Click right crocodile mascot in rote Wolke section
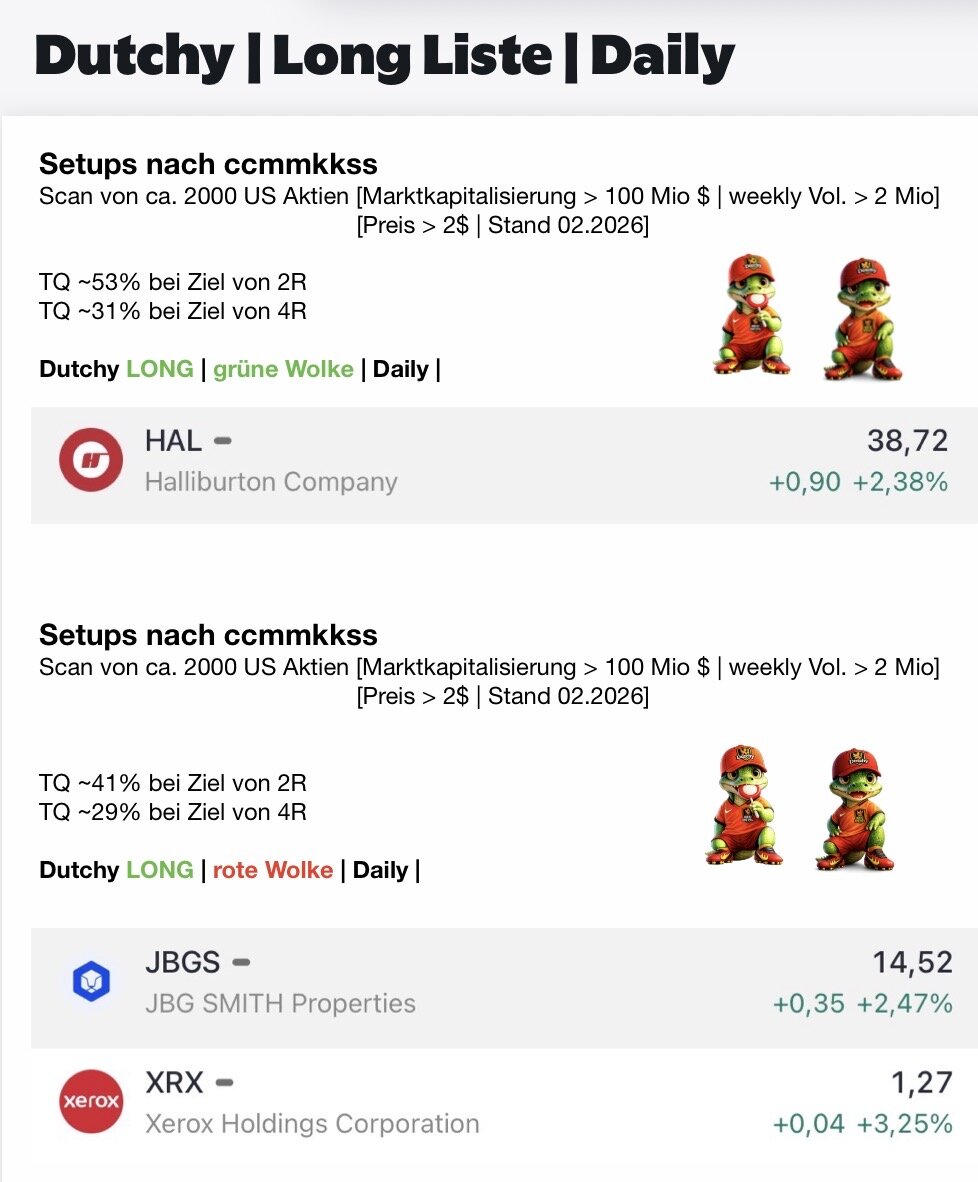The height and width of the screenshot is (1182, 978). pos(857,808)
